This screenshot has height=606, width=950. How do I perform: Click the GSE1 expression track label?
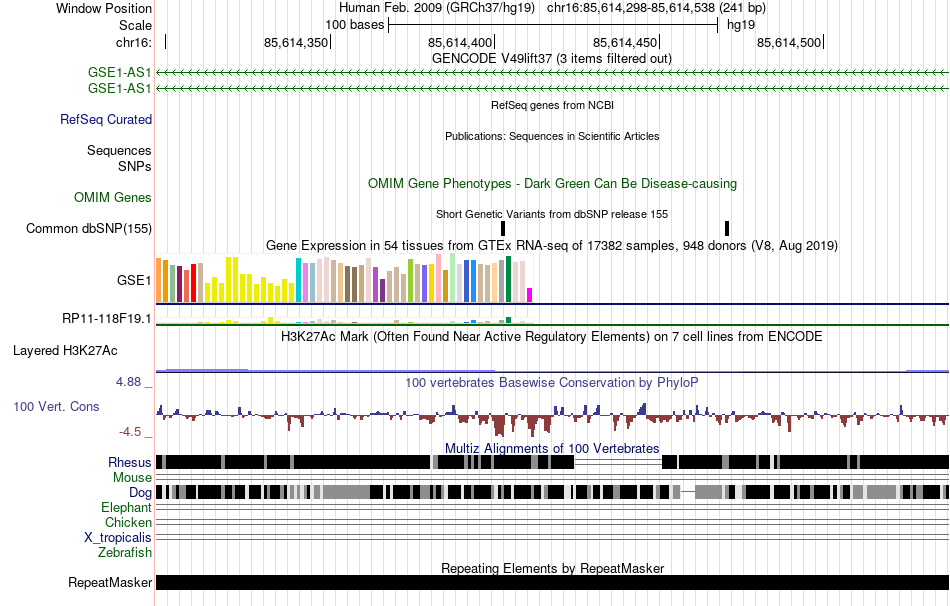[134, 281]
